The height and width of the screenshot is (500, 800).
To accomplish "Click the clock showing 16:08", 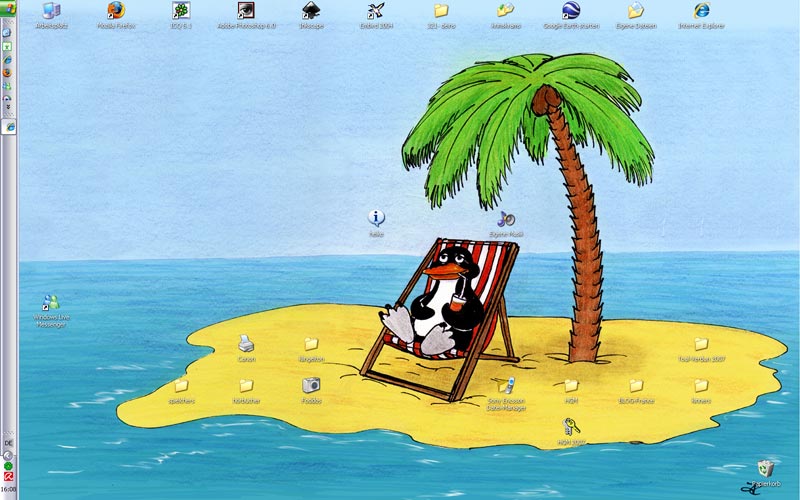I will pyautogui.click(x=8, y=491).
